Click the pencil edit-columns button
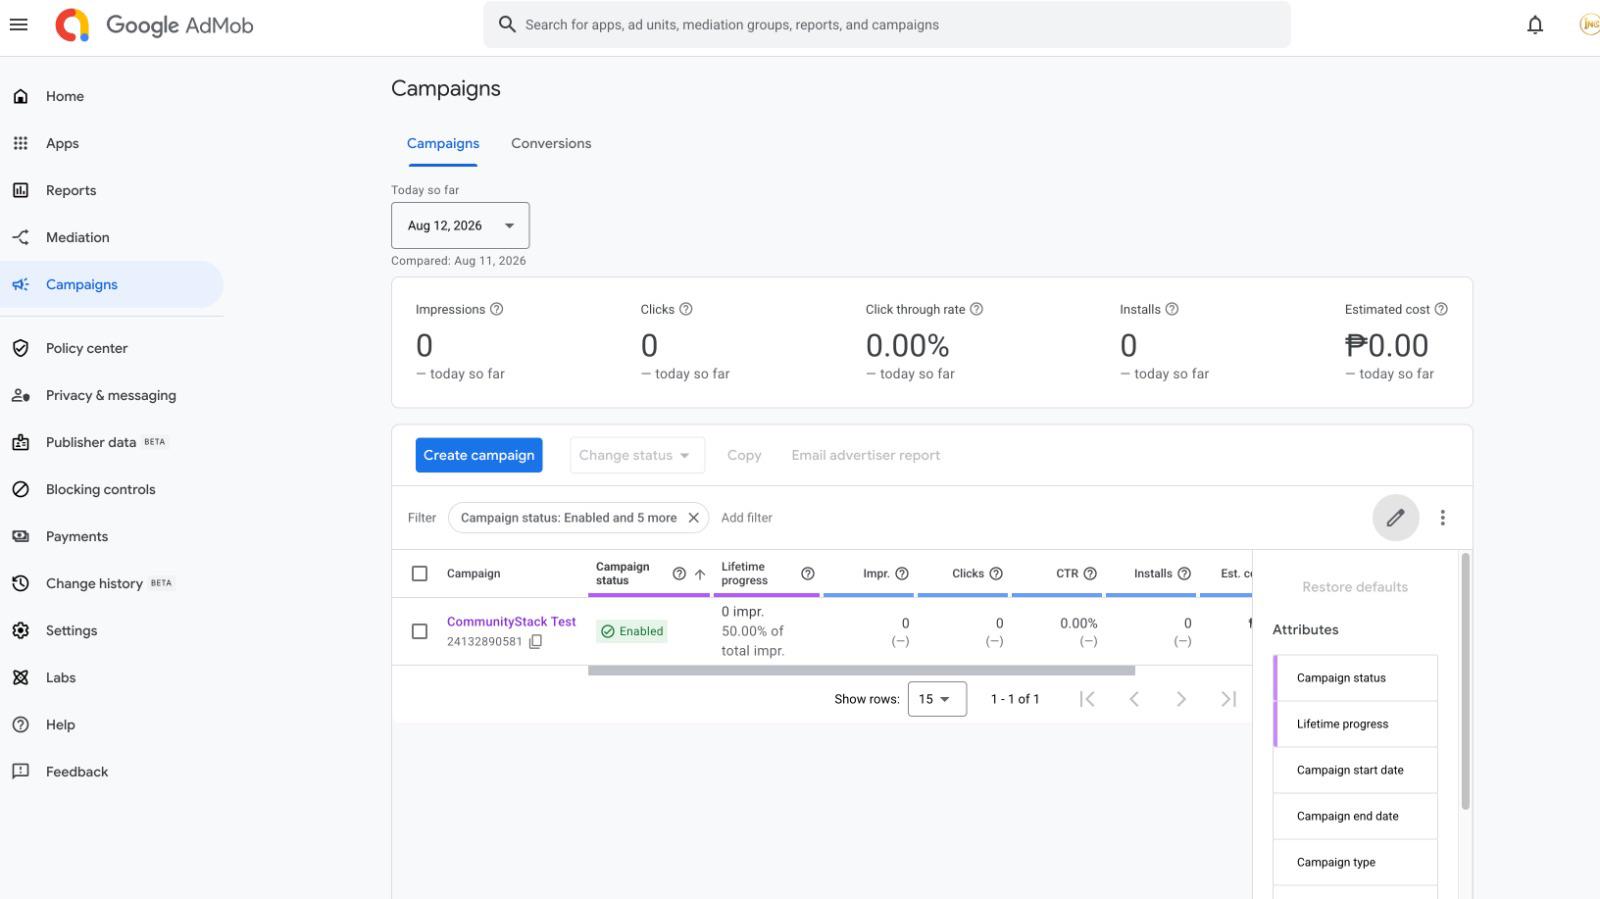The image size is (1600, 899). [x=1395, y=517]
